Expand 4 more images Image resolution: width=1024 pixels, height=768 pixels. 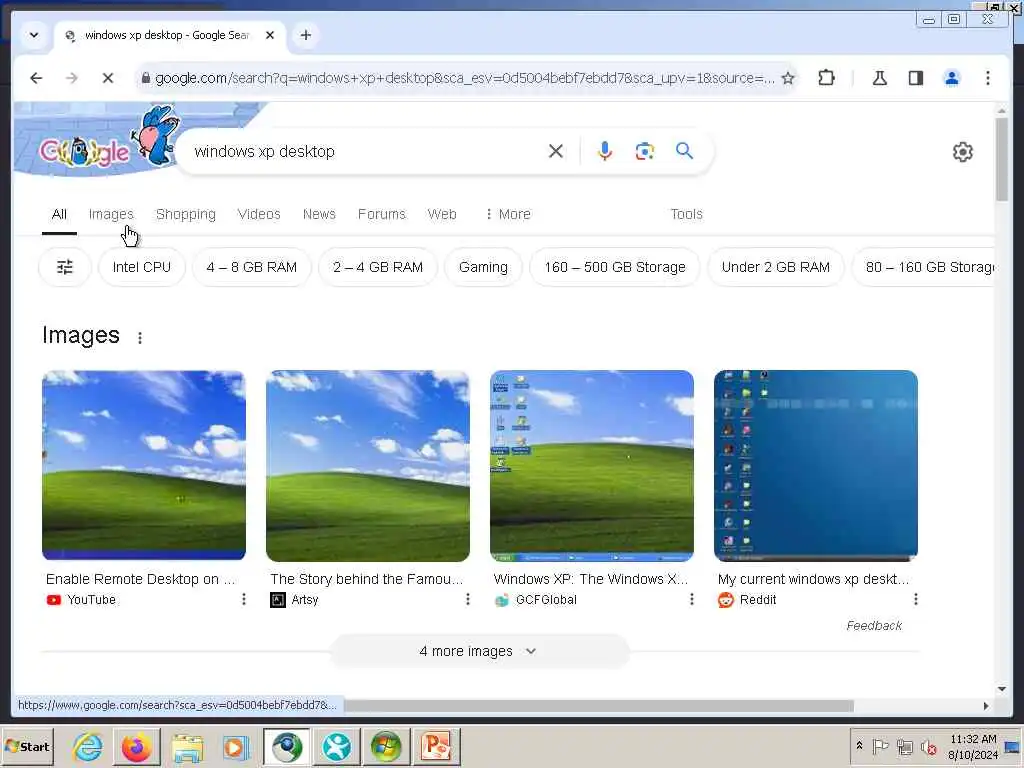[479, 651]
